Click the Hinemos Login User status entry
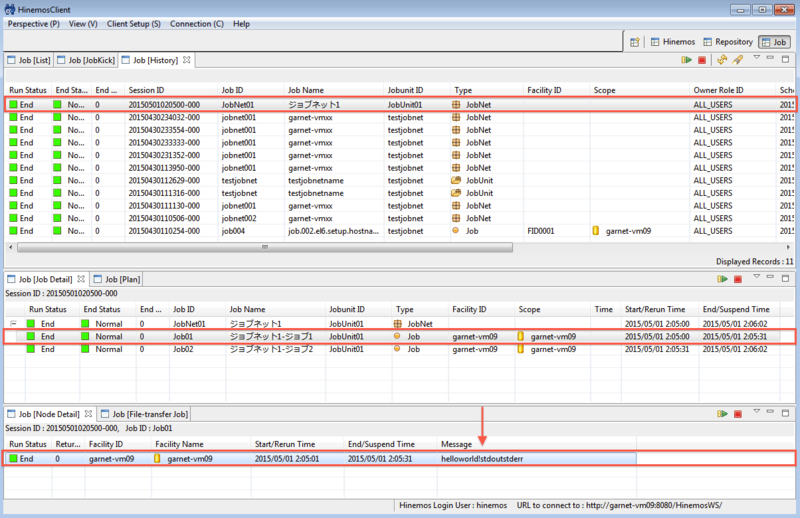The image size is (800, 518). tap(453, 506)
